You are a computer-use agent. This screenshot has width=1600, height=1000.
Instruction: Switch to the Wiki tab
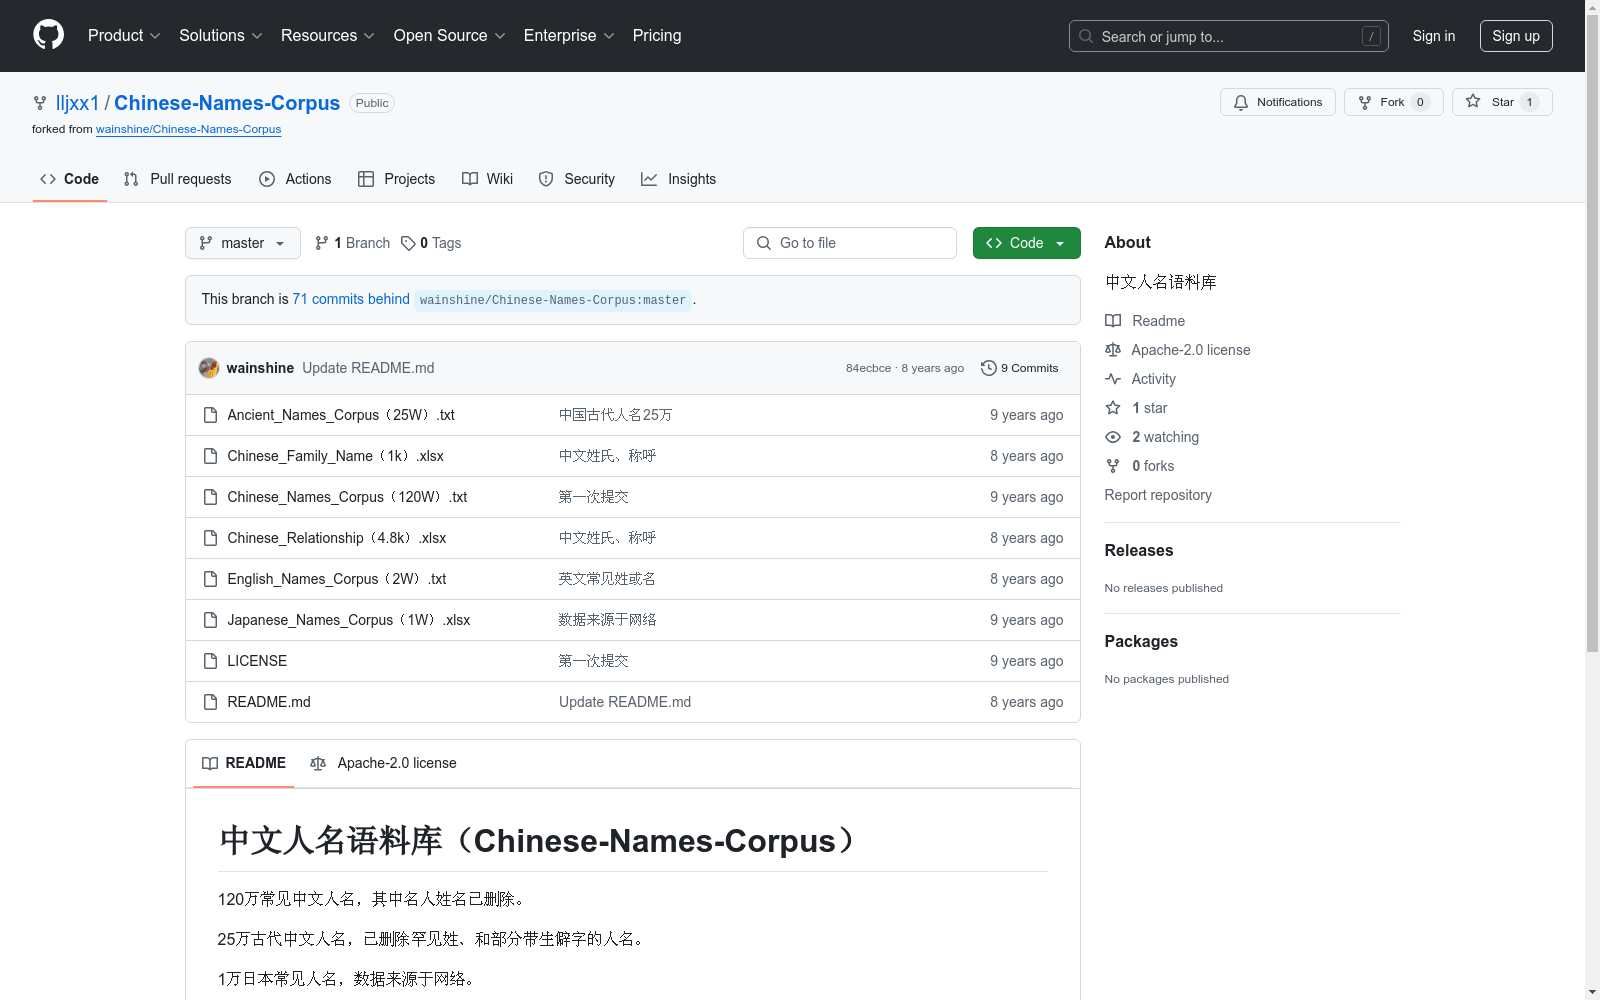(488, 179)
